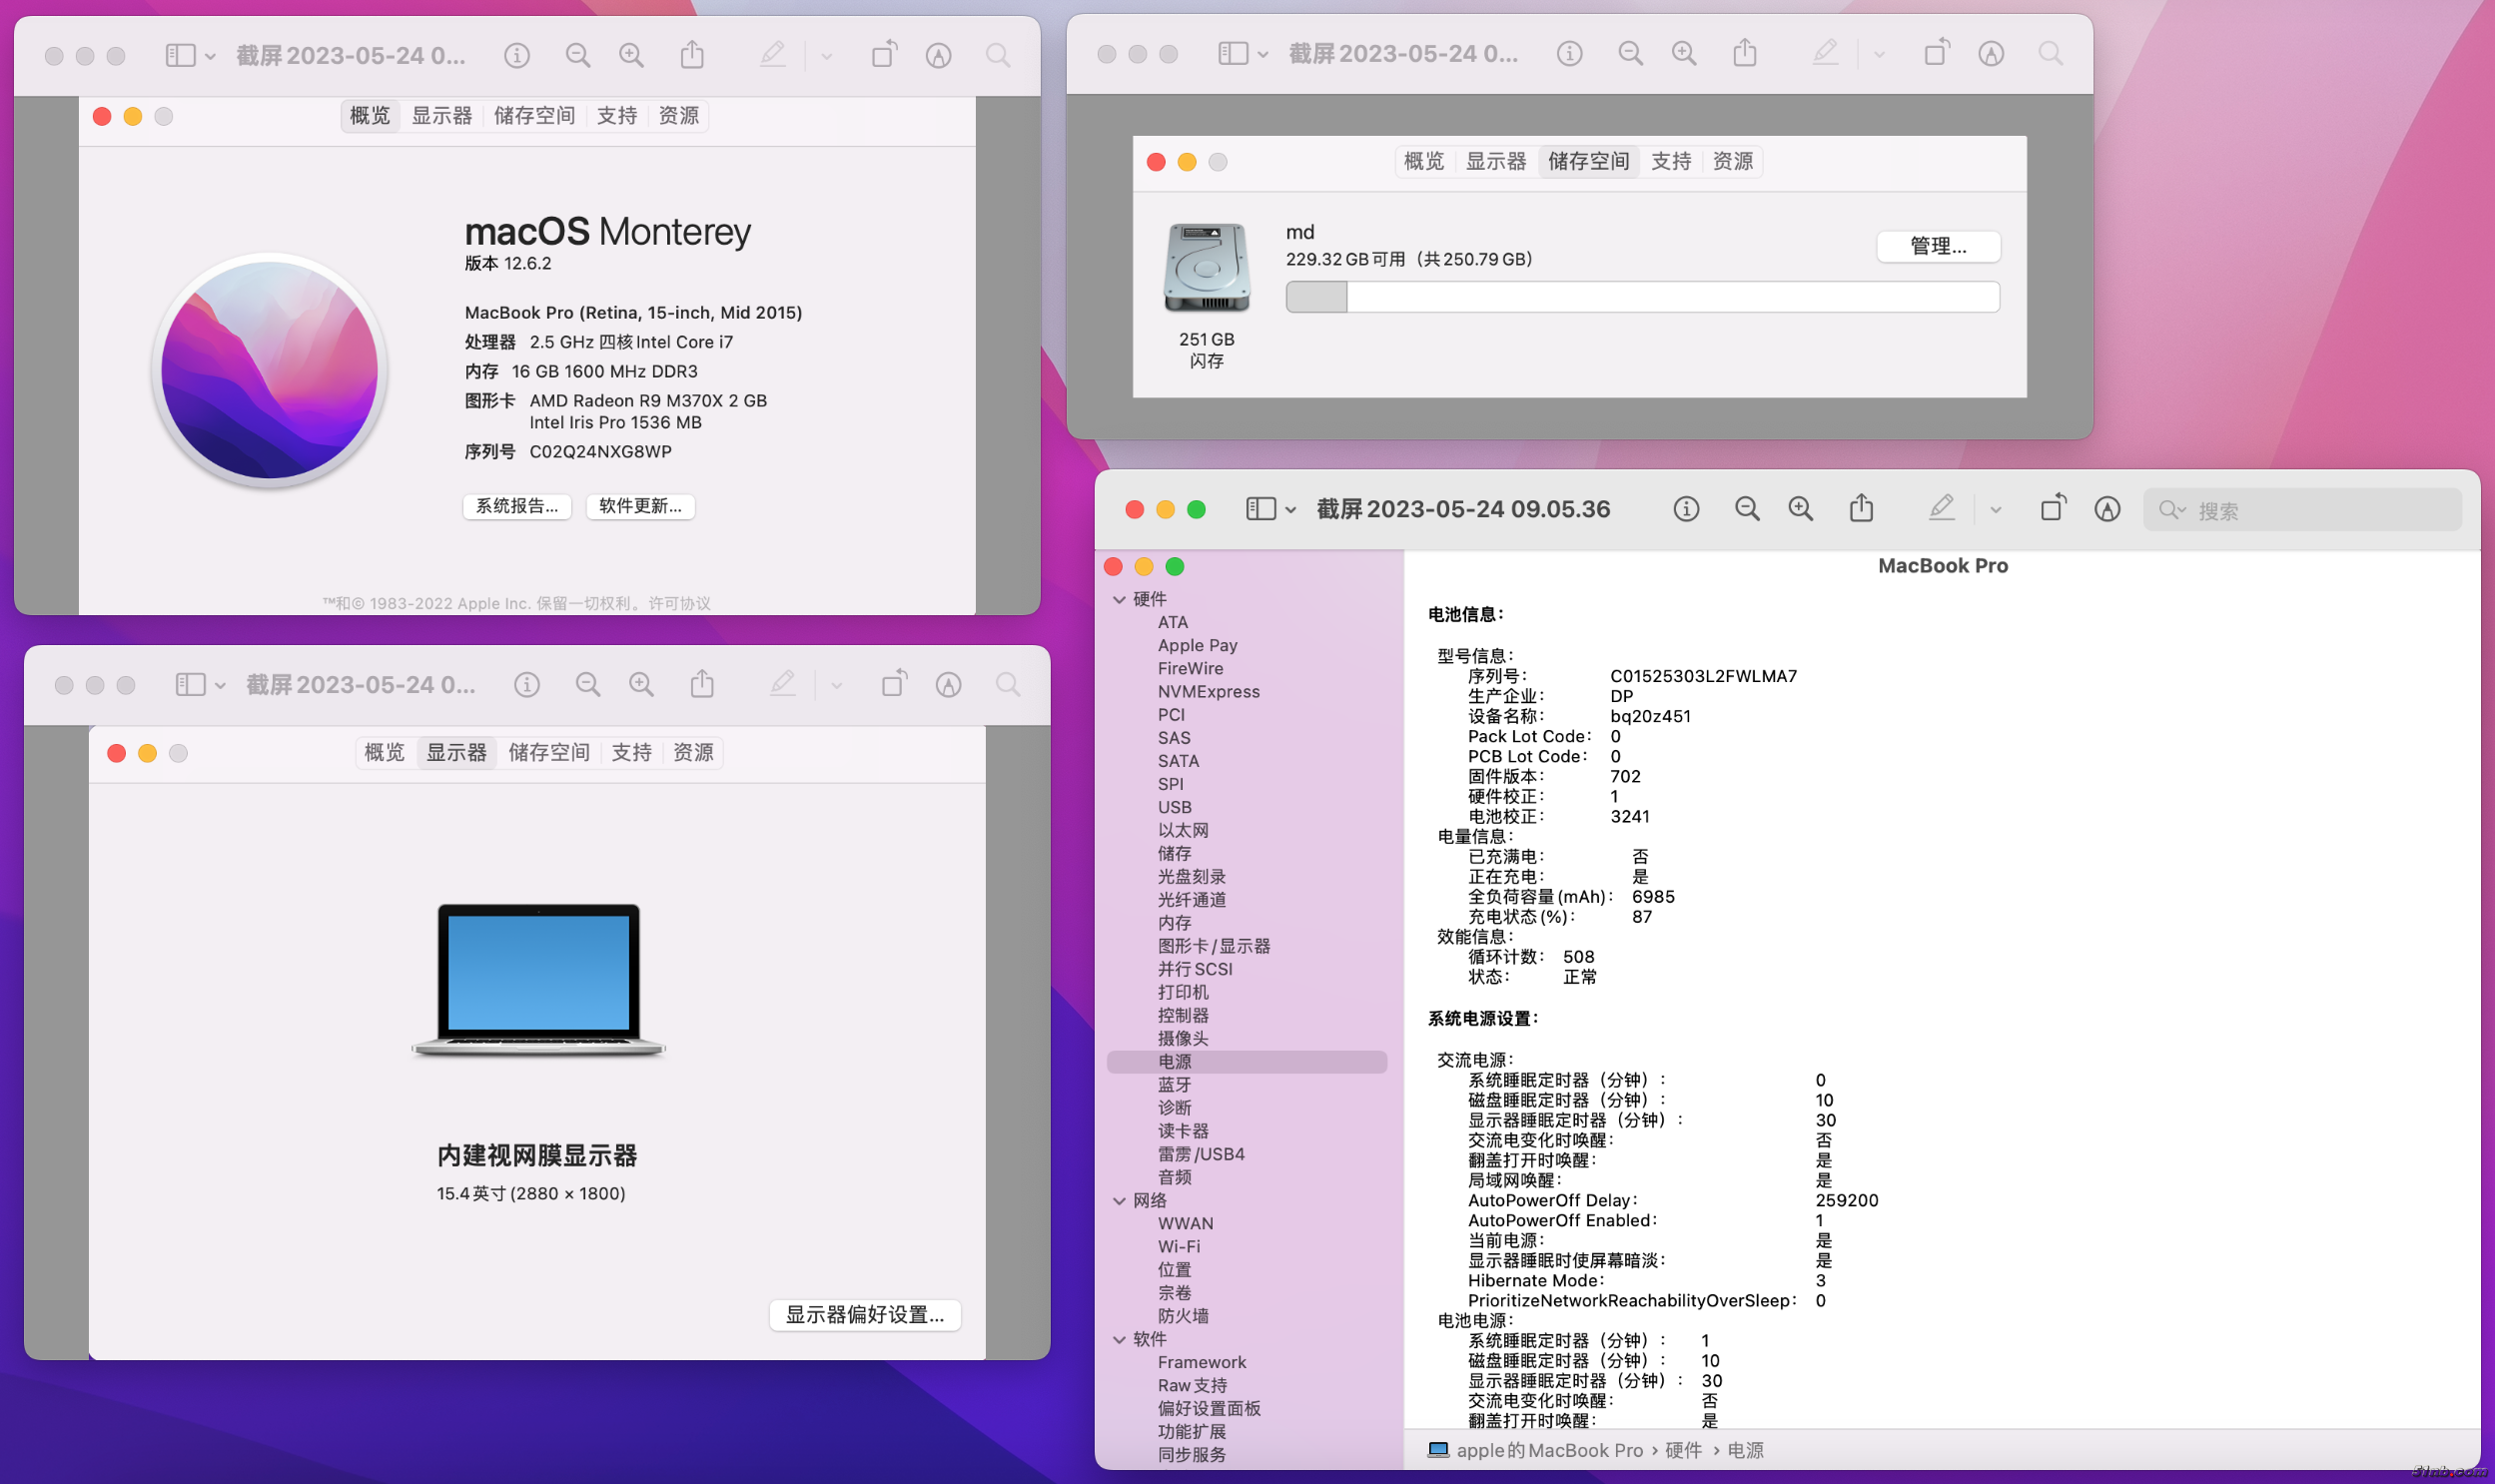
Task: Click the 系统报告... button
Action: tap(516, 506)
